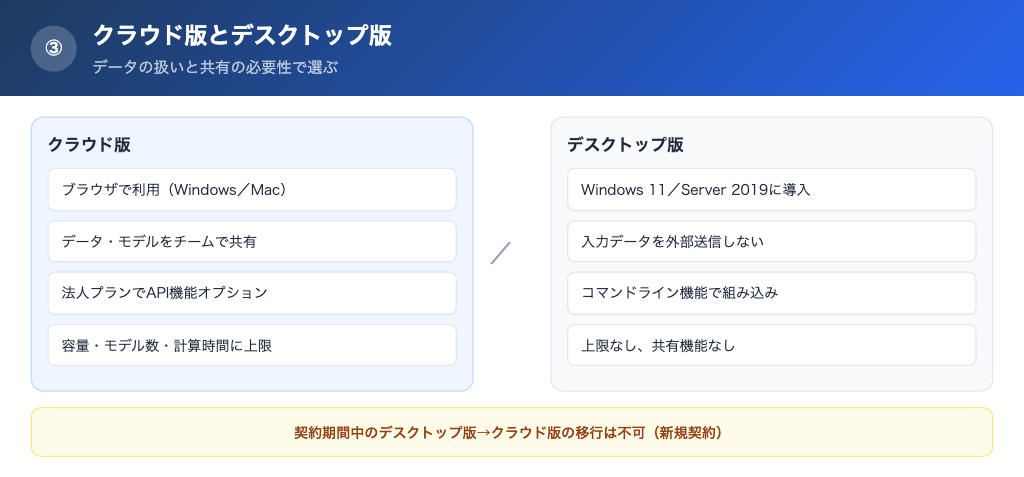Select データ・モデルをチームで共有 row

[252, 242]
